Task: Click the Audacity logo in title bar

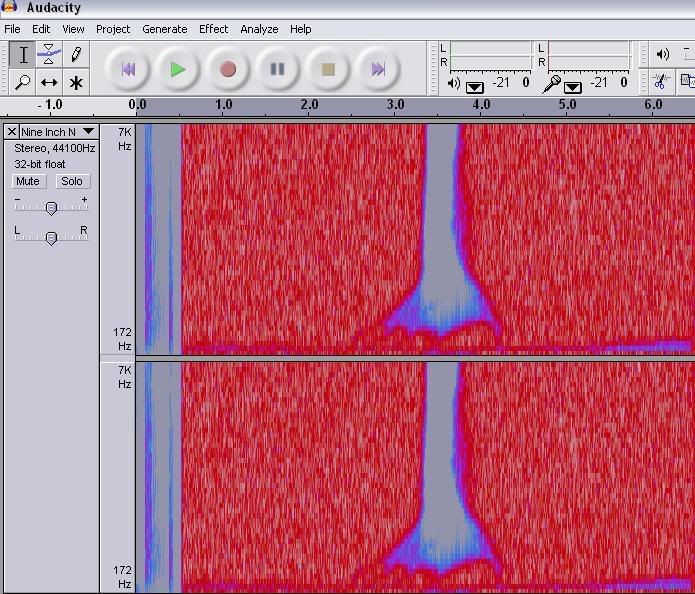Action: coord(9,6)
